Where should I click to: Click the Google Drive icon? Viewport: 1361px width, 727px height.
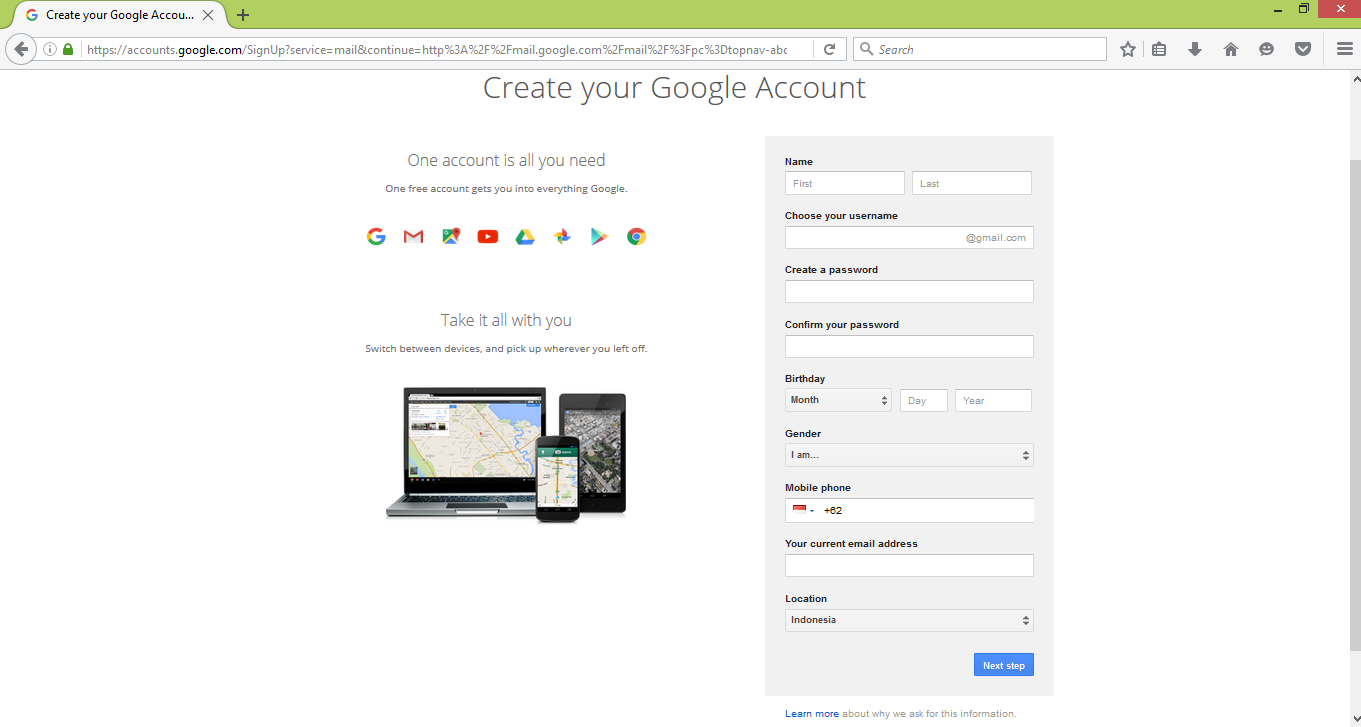(x=525, y=237)
